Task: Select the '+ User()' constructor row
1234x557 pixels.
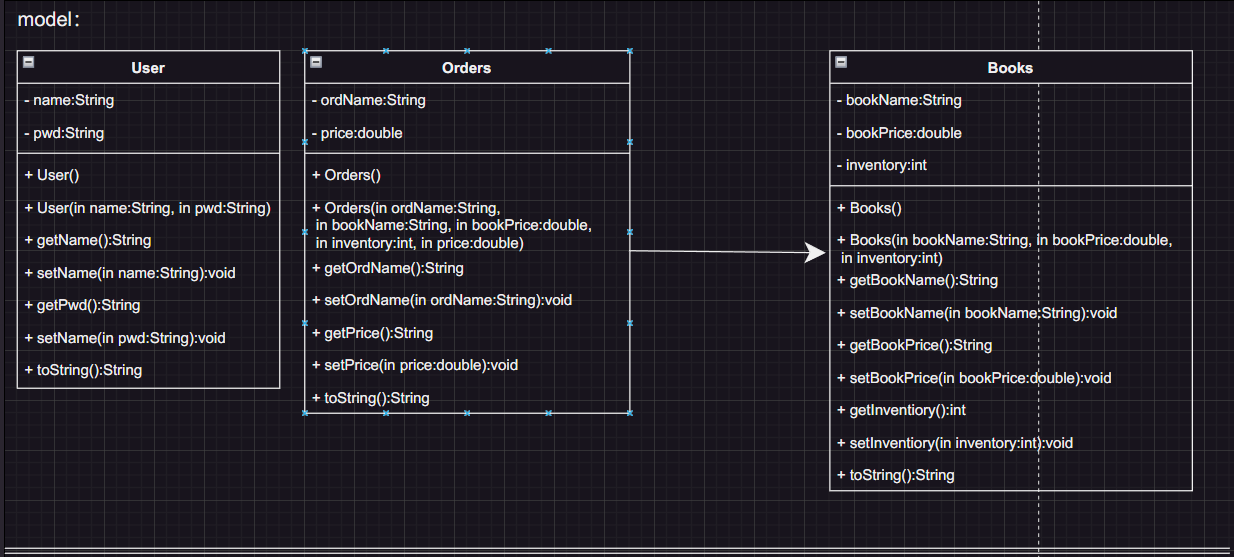Action: coord(51,175)
